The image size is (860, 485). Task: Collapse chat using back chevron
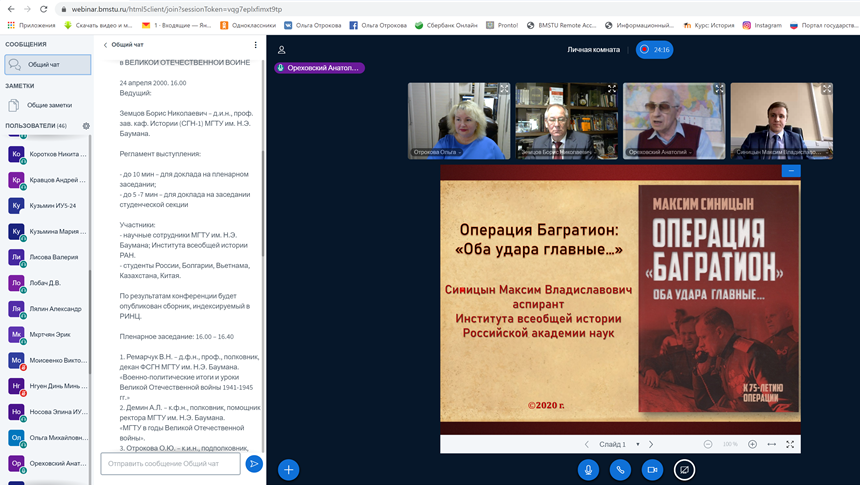[106, 45]
